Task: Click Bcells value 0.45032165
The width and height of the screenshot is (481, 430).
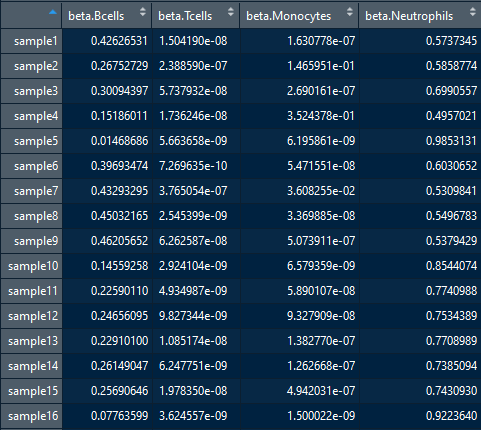Action: 119,216
